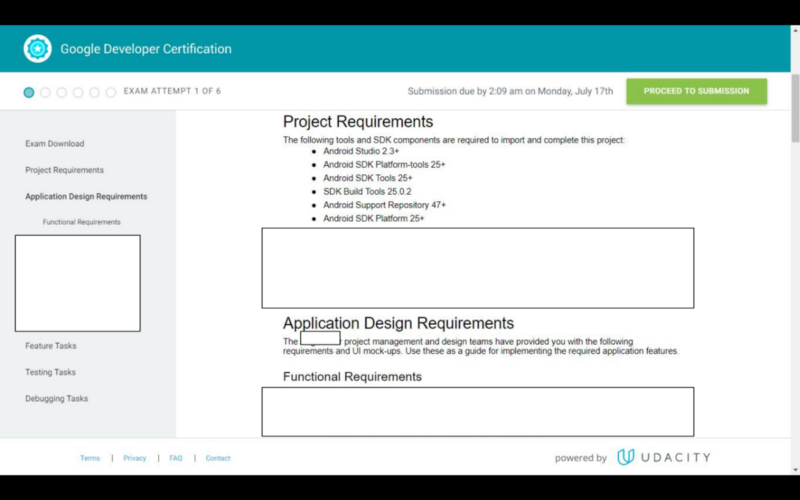
Task: Select Application Design Requirements in the sidebar
Action: [x=86, y=197]
